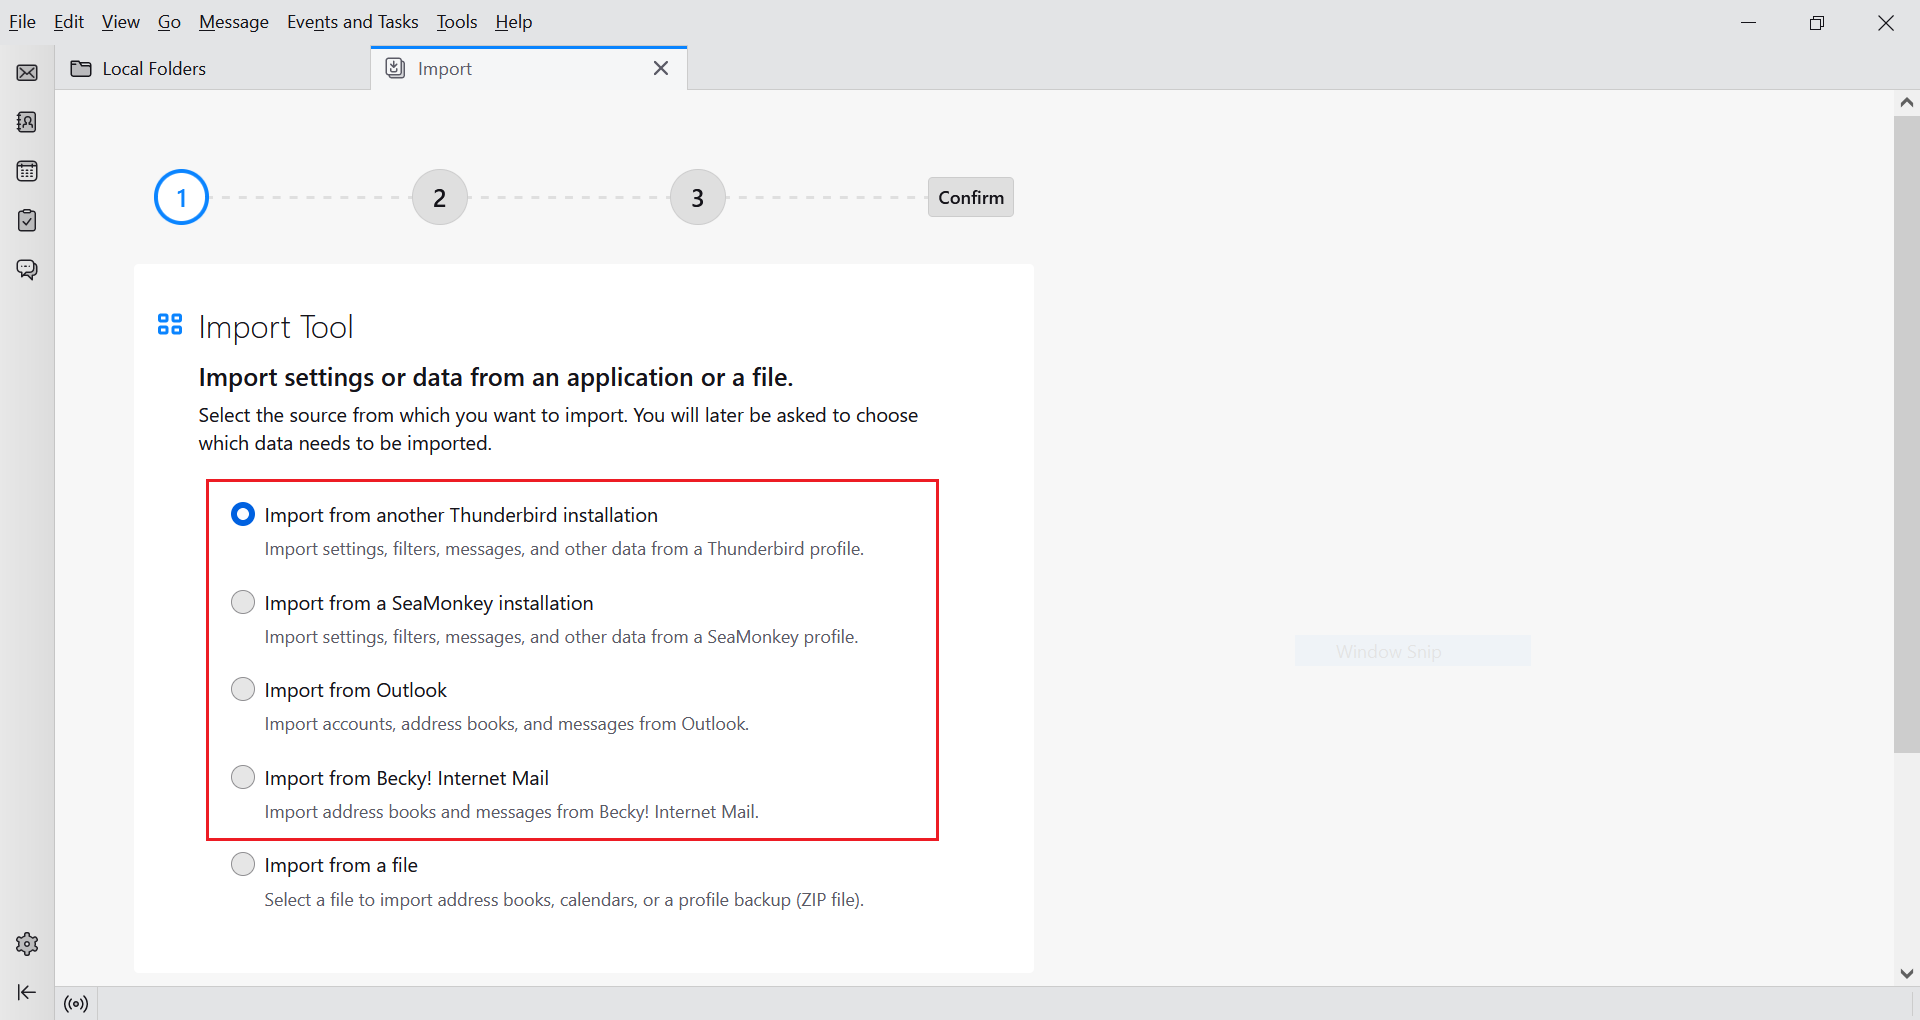The image size is (1920, 1020).
Task: Select Import from Becky! Internet Mail
Action: click(243, 777)
